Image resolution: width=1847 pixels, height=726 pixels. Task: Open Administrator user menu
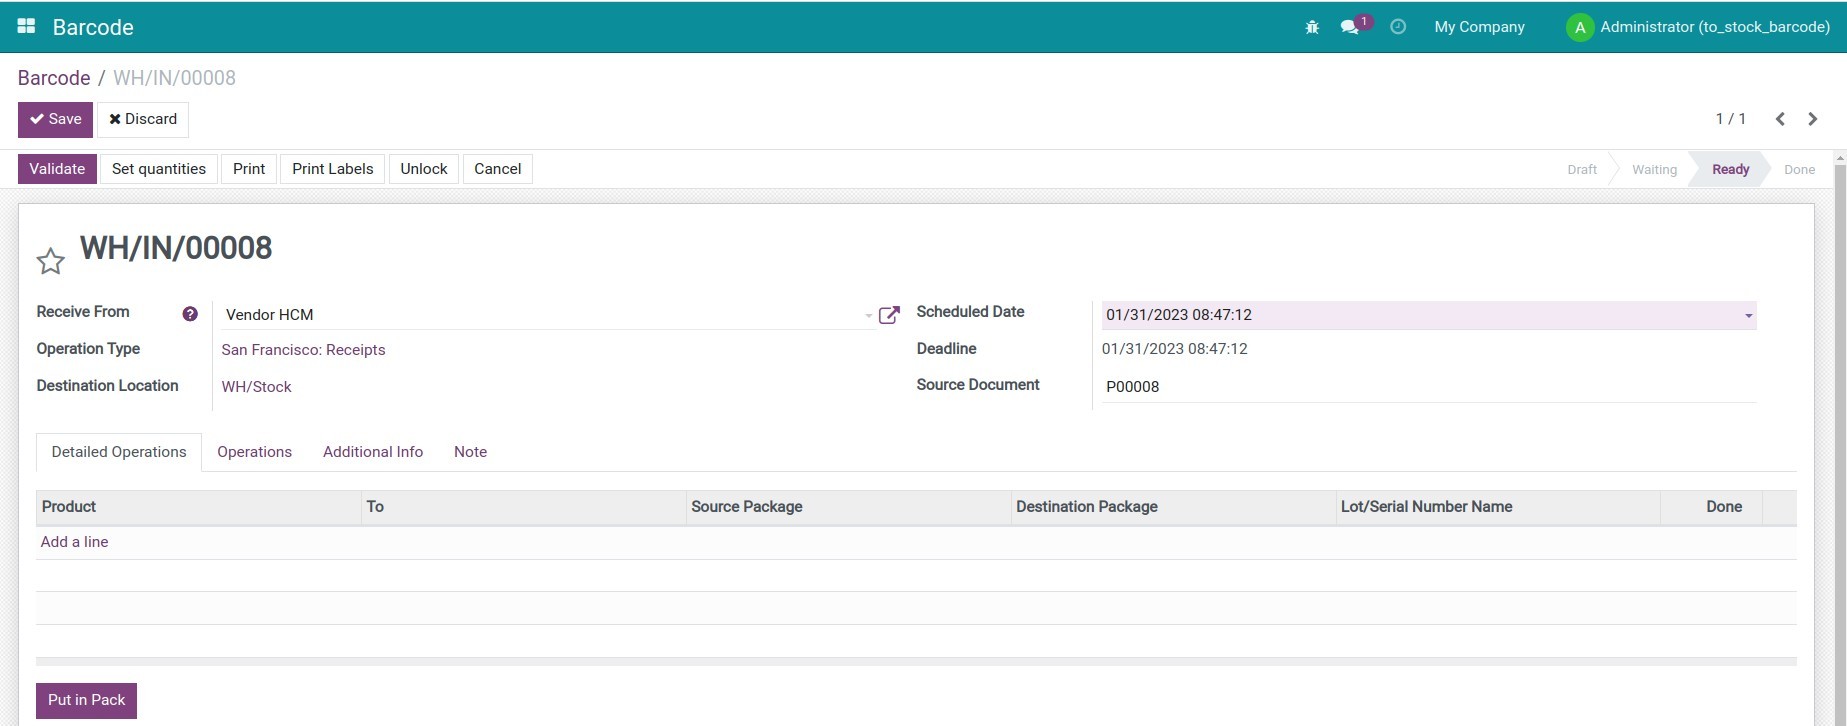point(1698,27)
